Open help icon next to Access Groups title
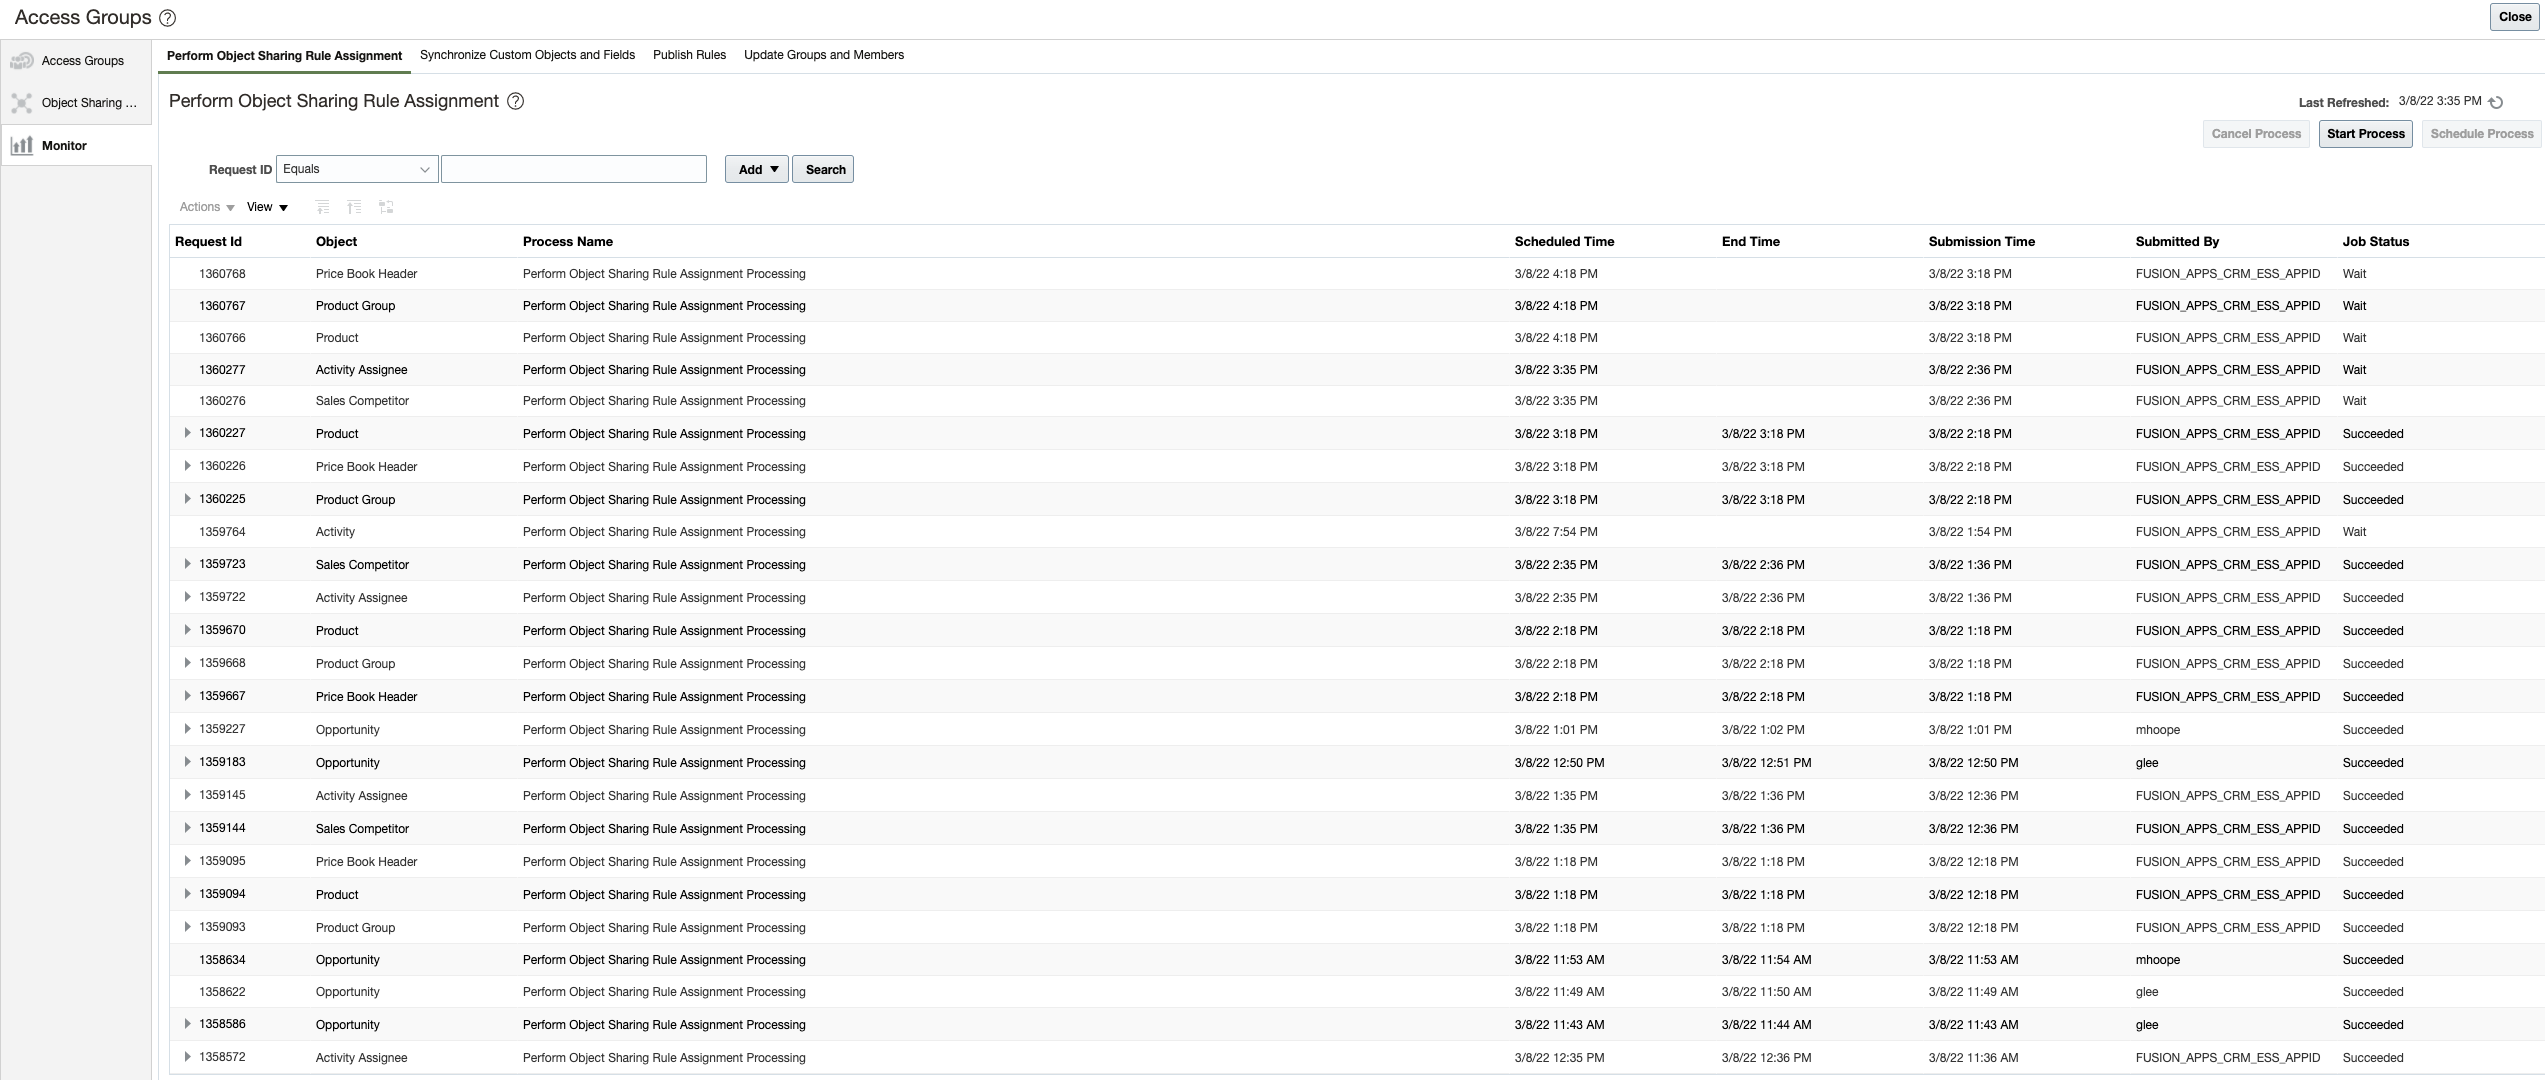 click(x=168, y=18)
